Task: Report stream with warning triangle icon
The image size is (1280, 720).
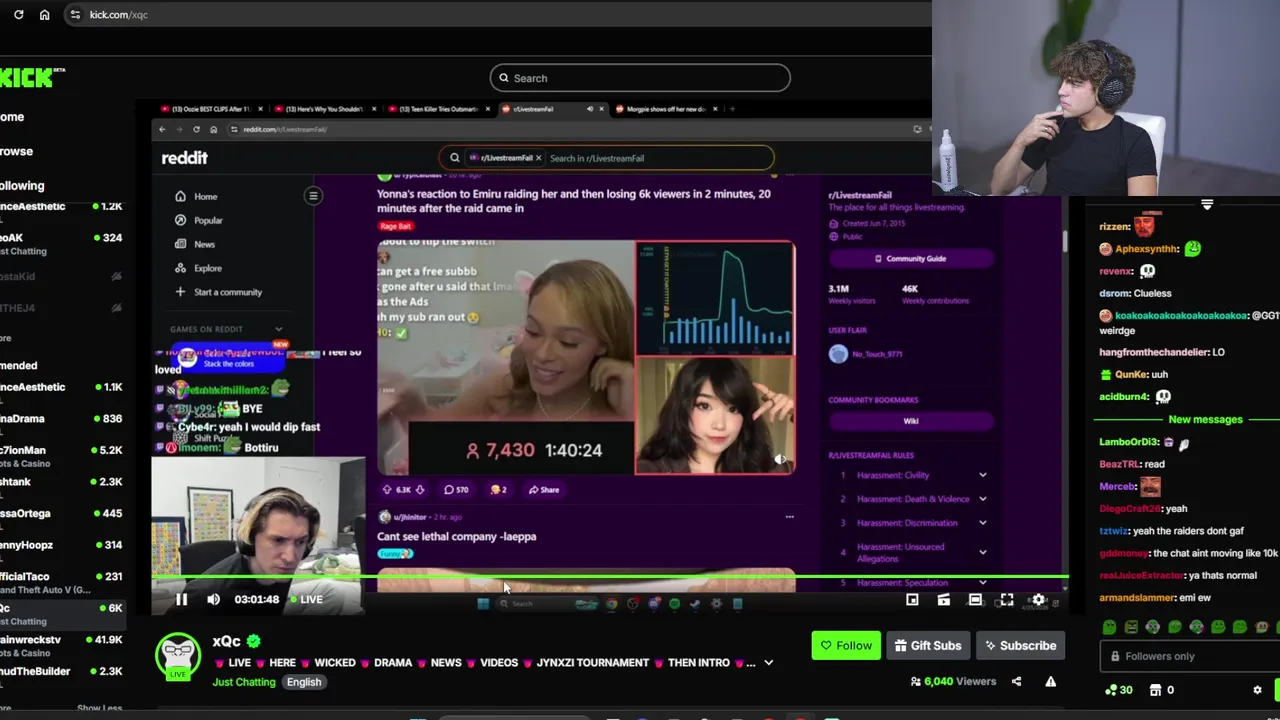Action: 1050,682
